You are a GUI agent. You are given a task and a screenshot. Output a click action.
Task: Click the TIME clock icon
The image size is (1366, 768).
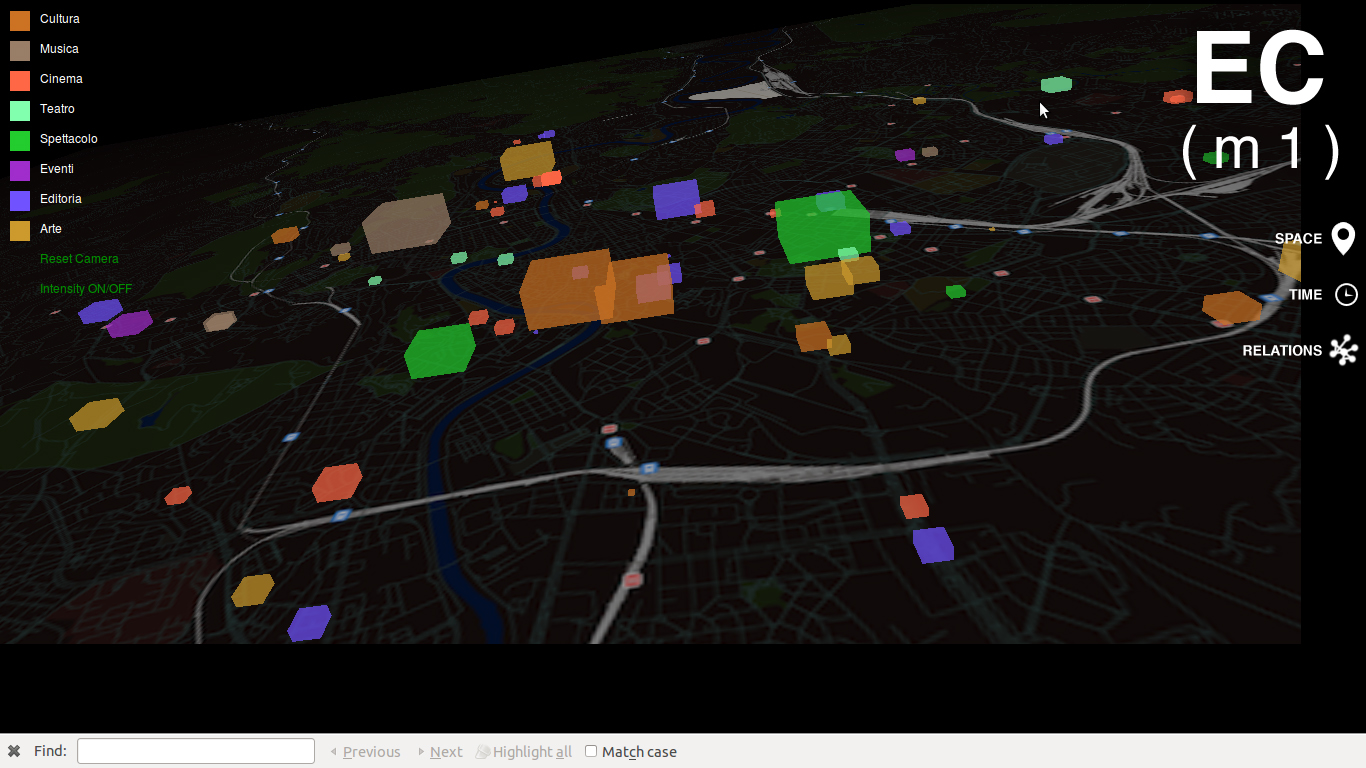(x=1346, y=294)
